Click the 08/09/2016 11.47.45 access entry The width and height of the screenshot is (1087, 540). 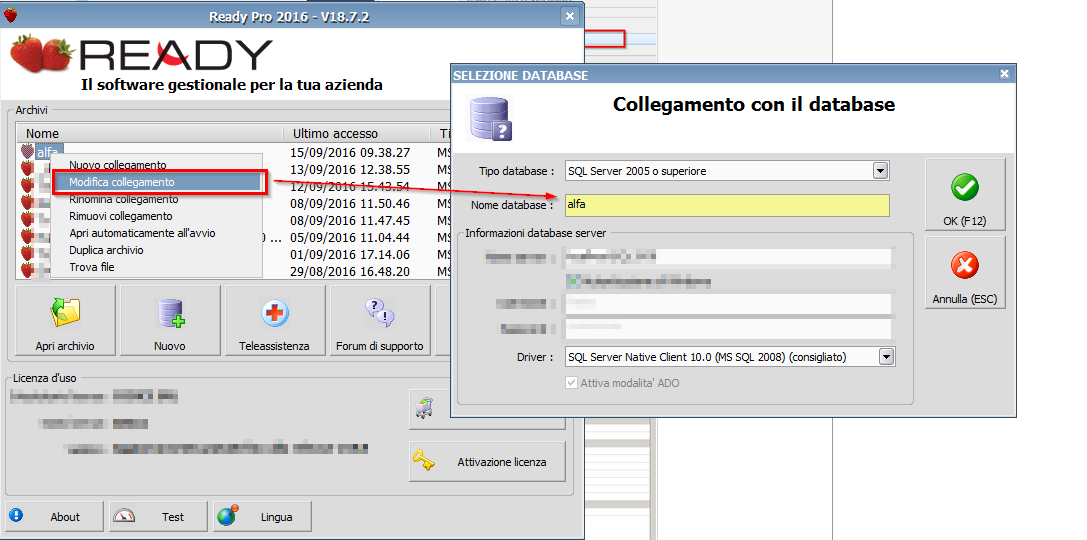350,220
